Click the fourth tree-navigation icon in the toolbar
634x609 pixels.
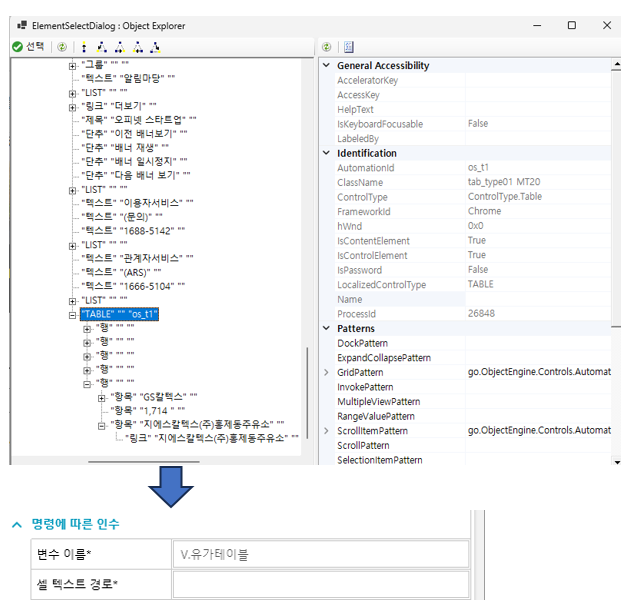138,47
